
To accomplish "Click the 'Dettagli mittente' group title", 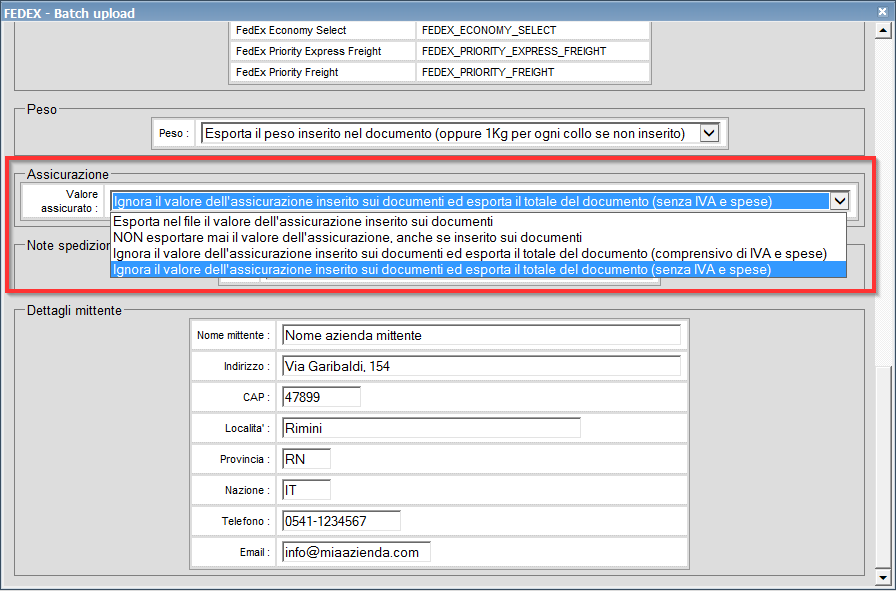I will pos(74,311).
